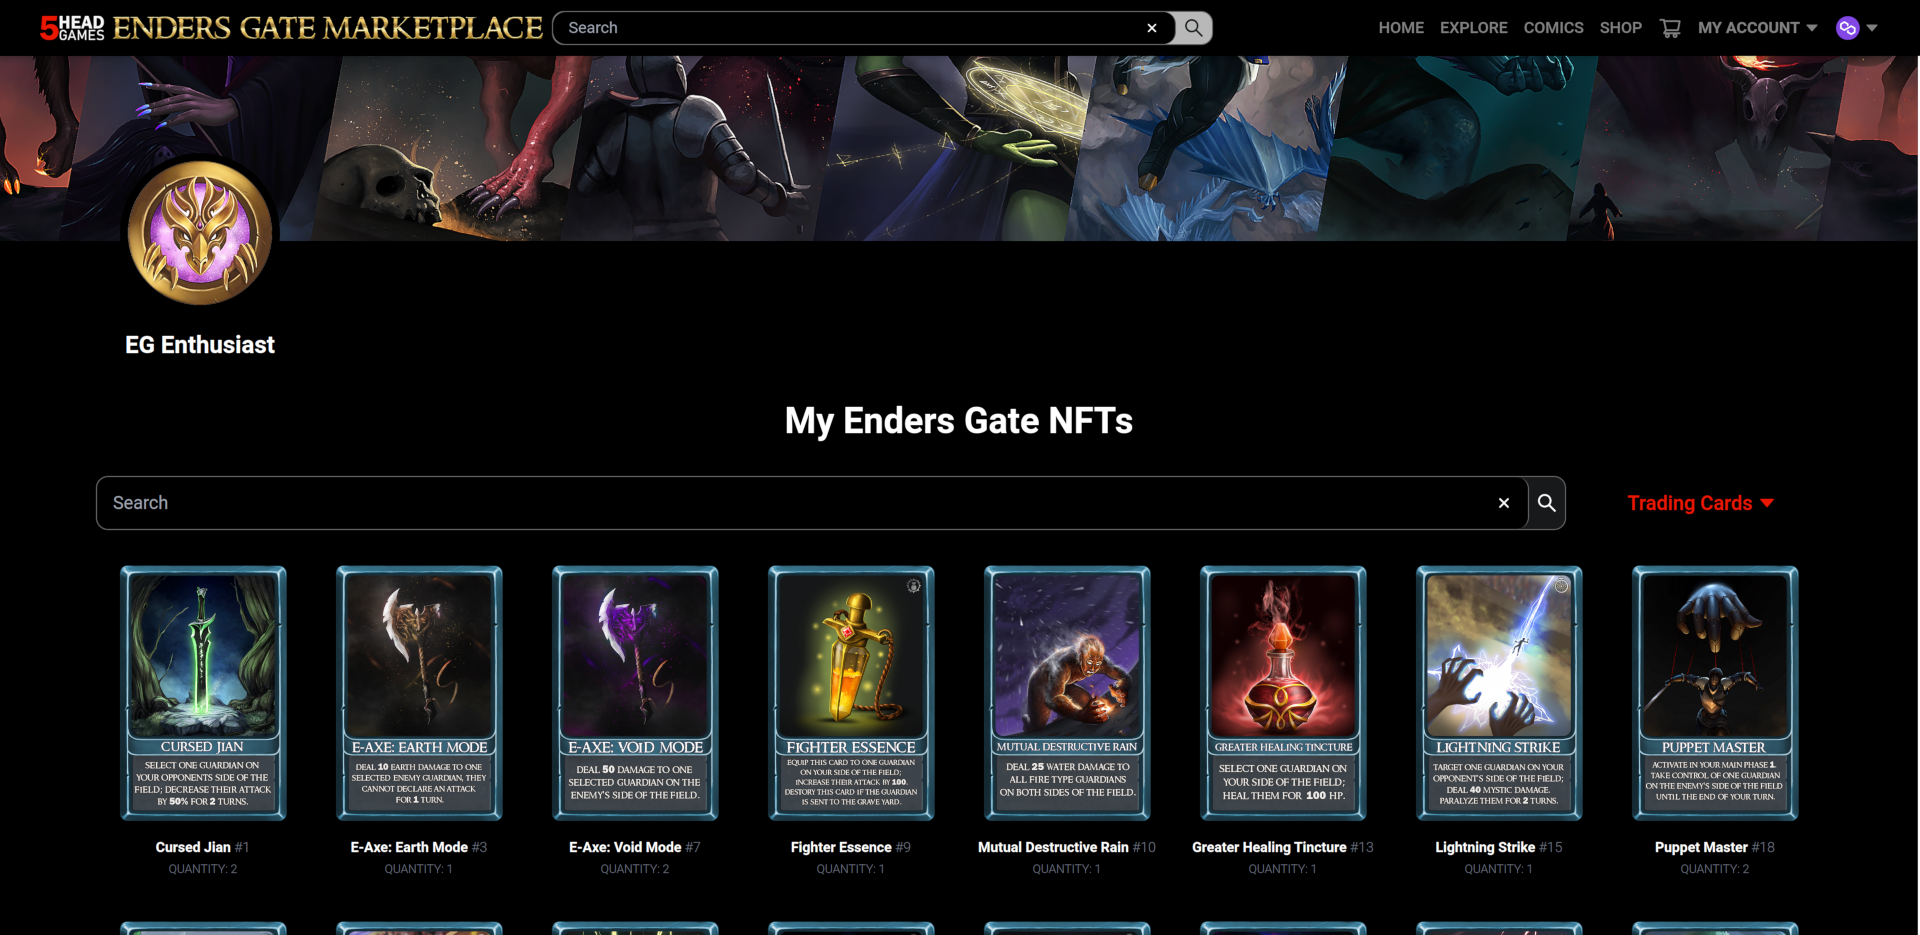
Task: Visit the Shop link
Action: pyautogui.click(x=1620, y=28)
